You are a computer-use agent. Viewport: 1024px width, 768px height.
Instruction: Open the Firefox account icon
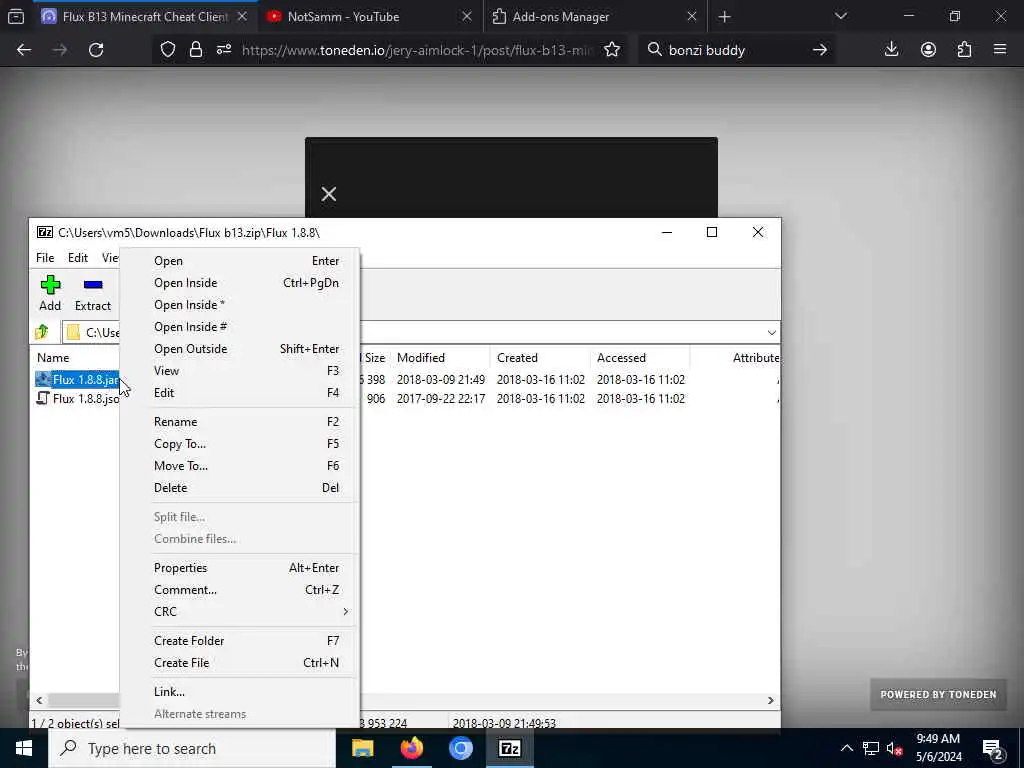928,50
